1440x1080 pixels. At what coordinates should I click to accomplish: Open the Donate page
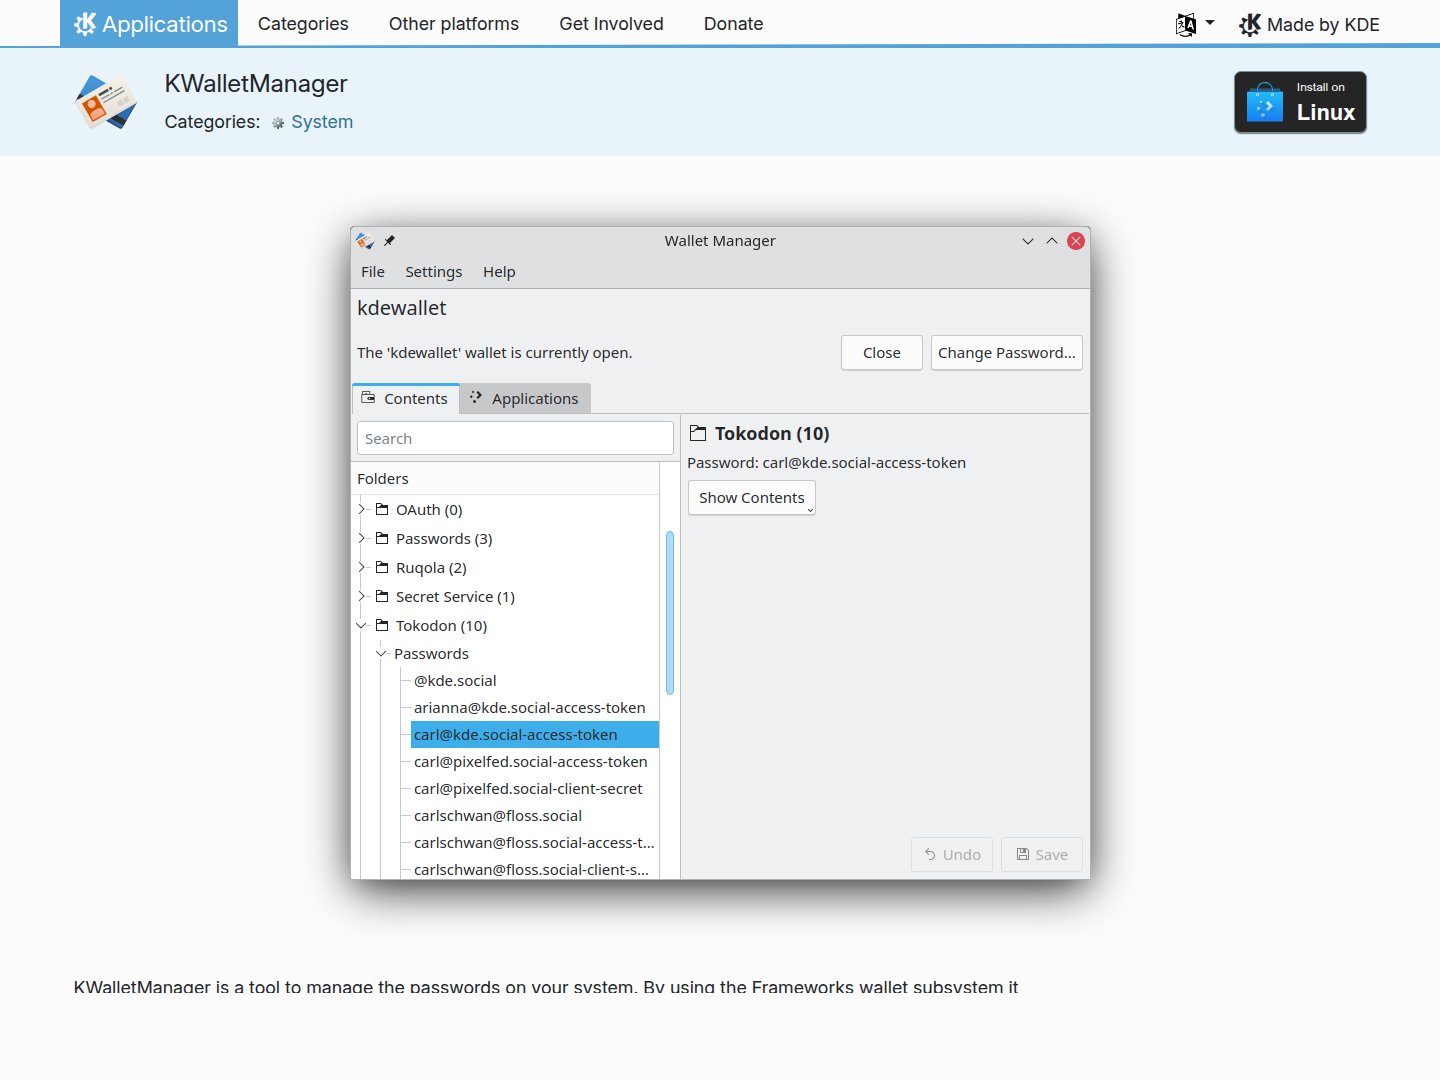point(733,23)
